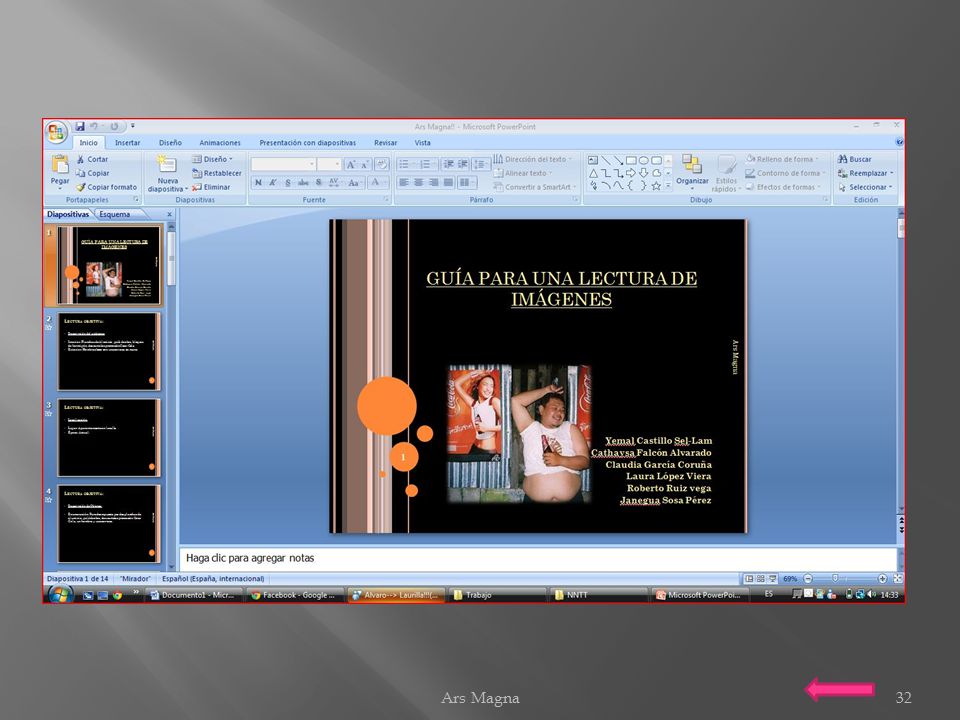Toggle align text right button
Screen dimensions: 960x720
(433, 182)
